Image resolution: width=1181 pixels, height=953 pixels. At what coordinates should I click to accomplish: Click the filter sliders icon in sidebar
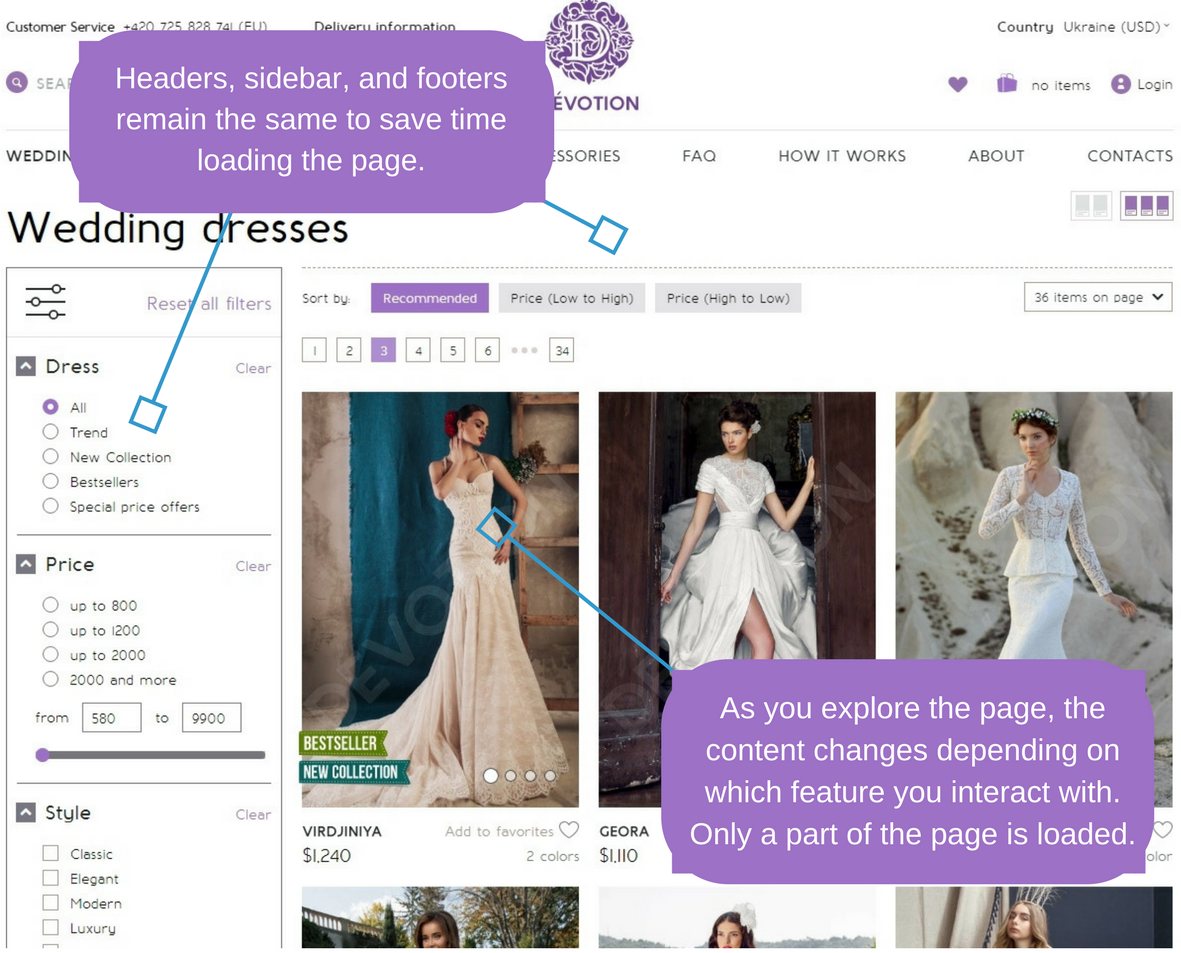click(x=46, y=301)
